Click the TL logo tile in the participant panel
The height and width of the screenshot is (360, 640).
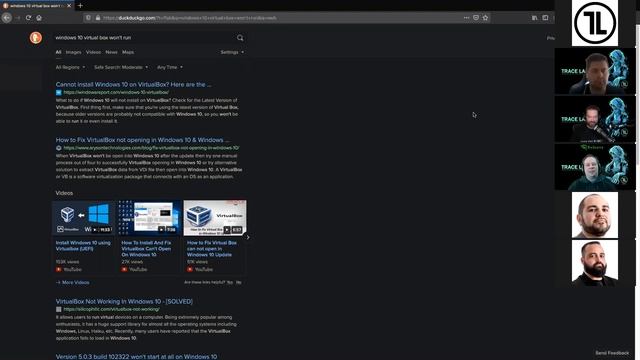(x=595, y=23)
